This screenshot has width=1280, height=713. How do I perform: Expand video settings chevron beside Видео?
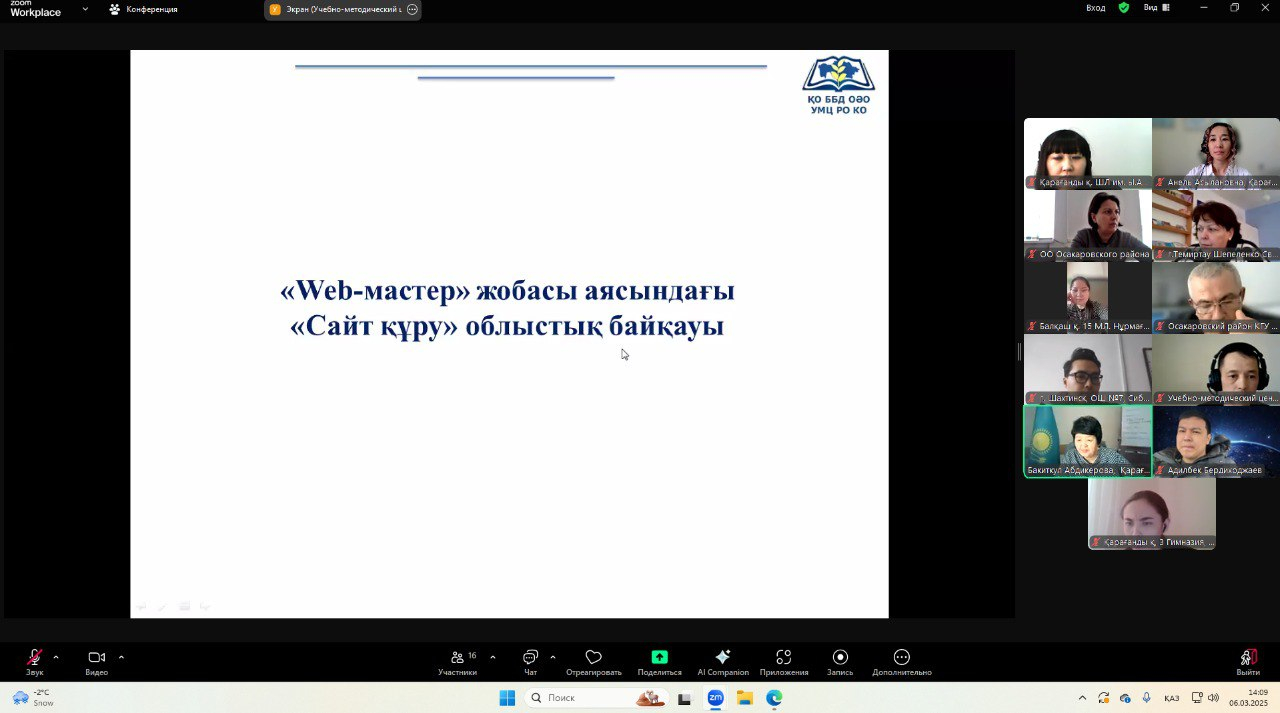121,657
